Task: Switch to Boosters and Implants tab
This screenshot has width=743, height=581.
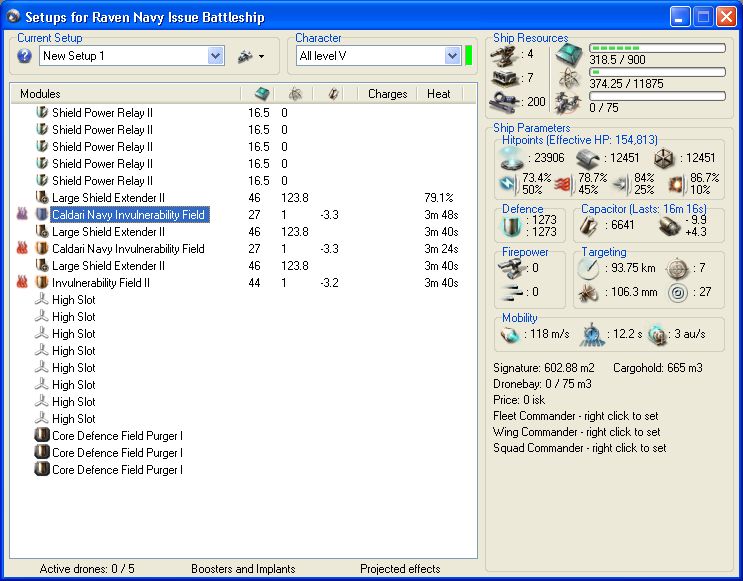Action: [x=243, y=569]
